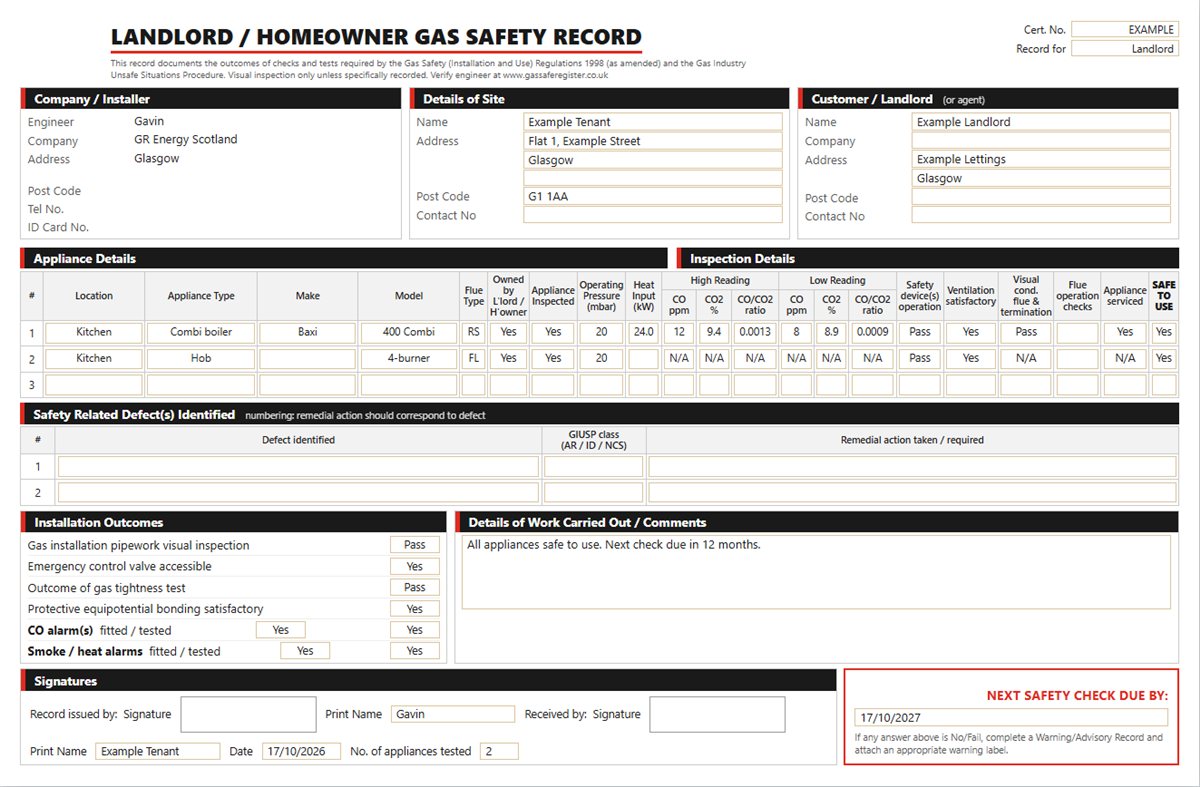Screen dimensions: 1200x787
Task: Click the work comments text area
Action: point(816,572)
